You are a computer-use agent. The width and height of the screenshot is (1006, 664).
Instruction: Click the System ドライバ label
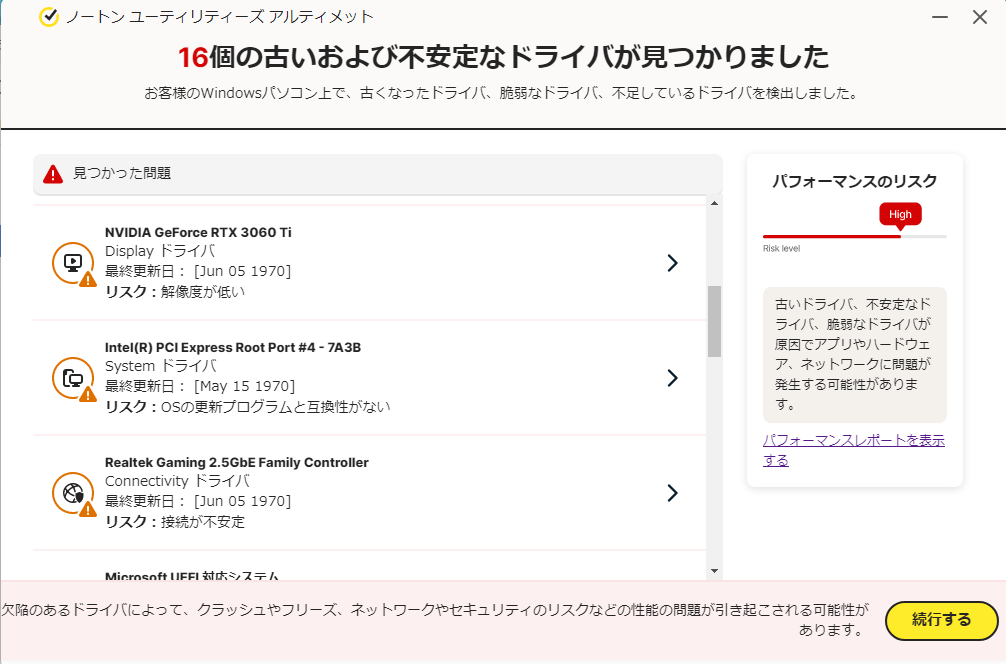(160, 366)
